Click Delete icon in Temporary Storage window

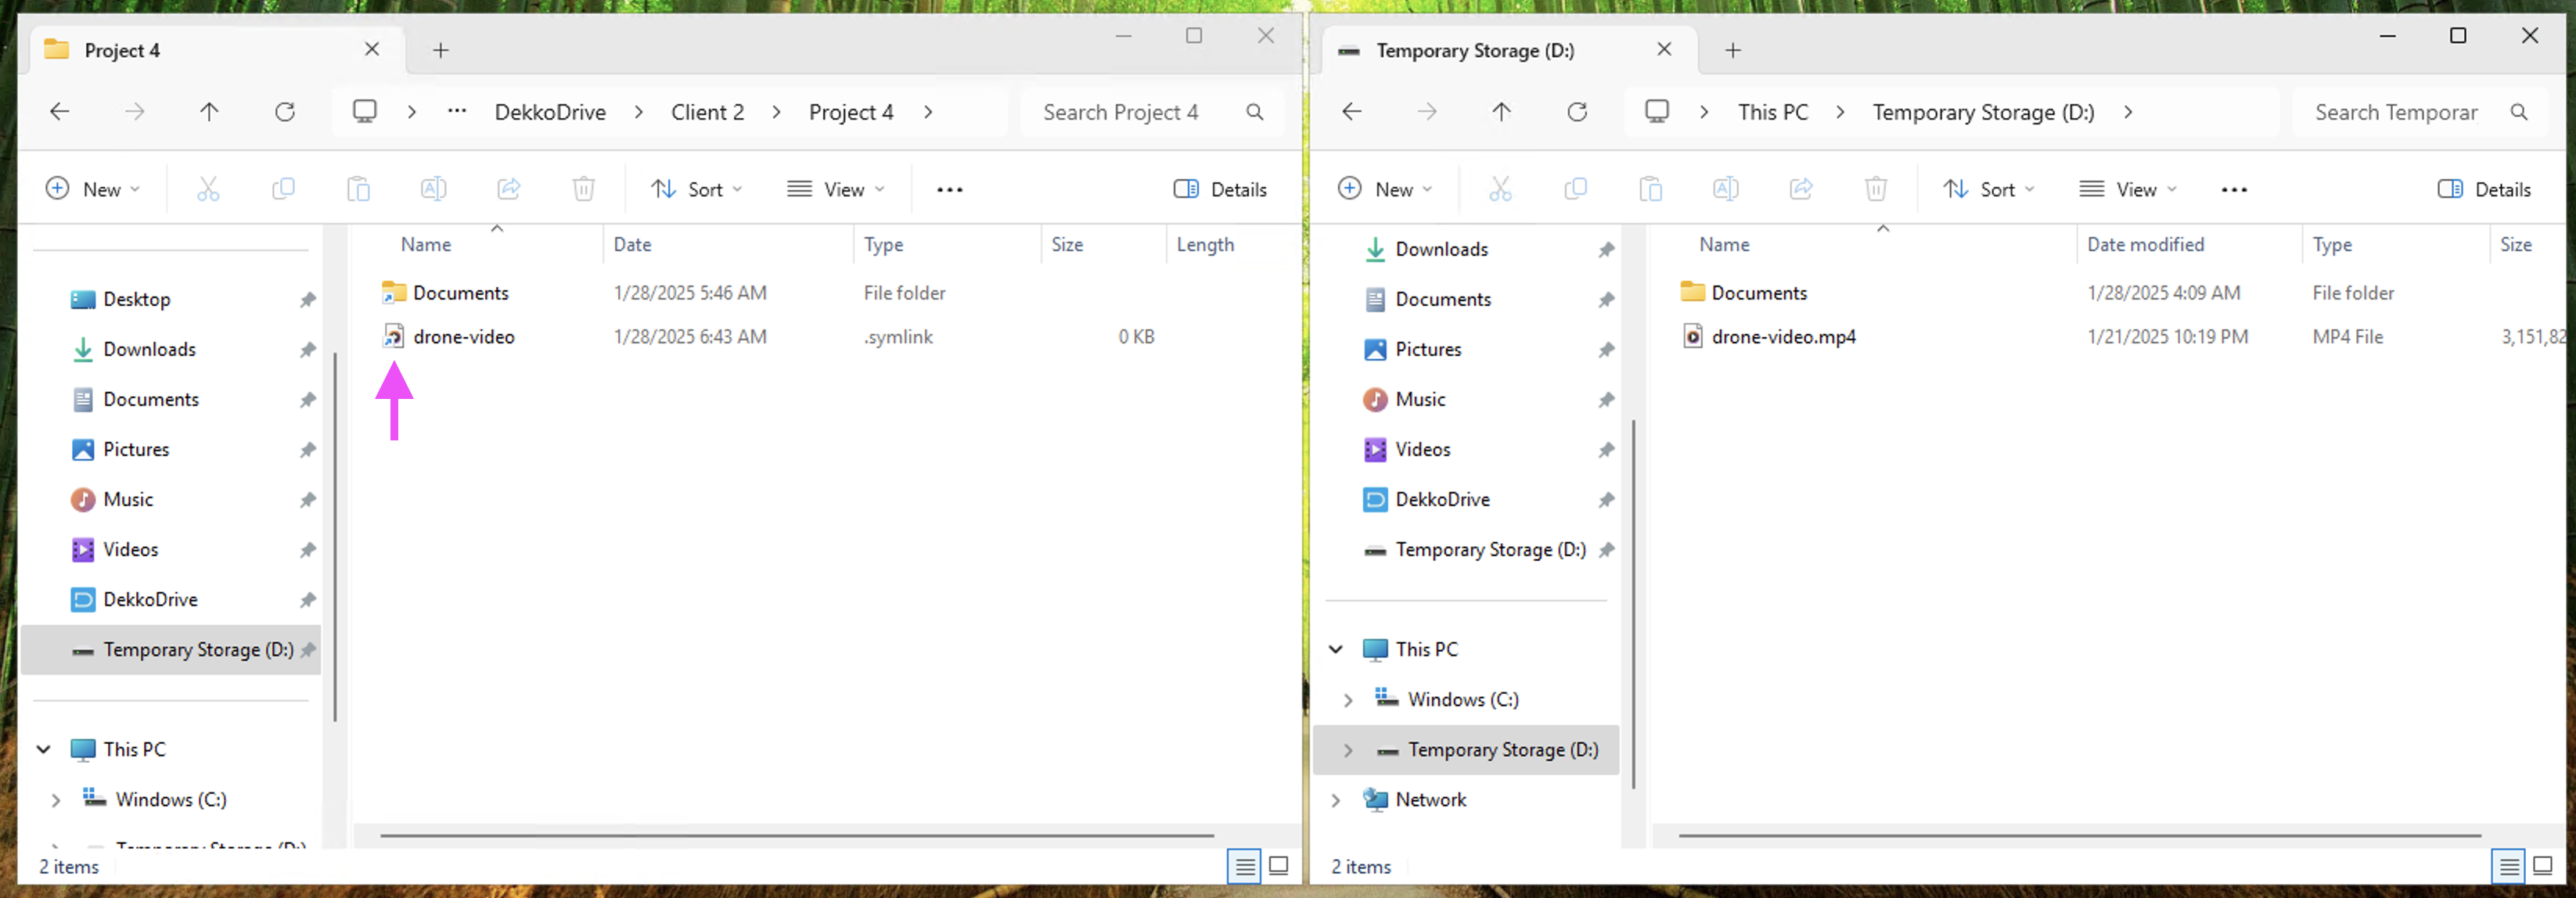(x=1876, y=189)
